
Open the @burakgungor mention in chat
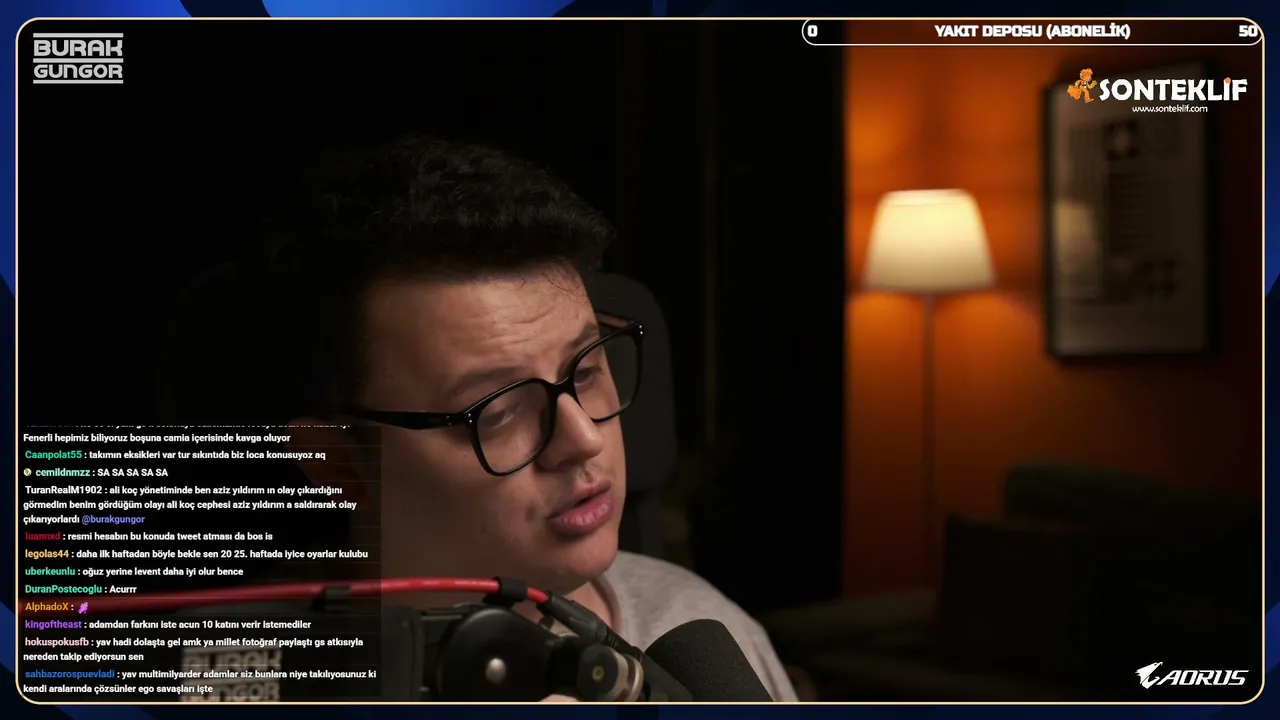pyautogui.click(x=113, y=520)
